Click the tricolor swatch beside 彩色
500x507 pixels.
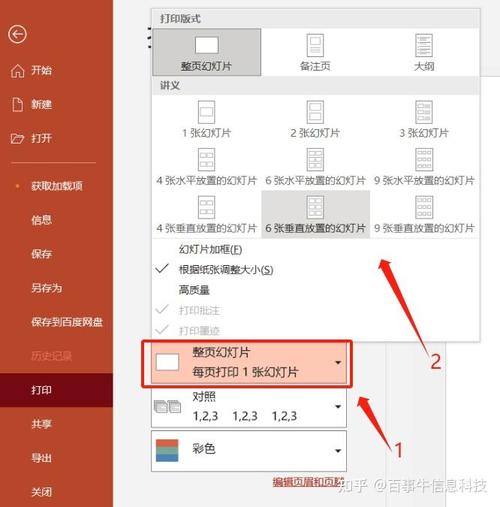point(167,451)
